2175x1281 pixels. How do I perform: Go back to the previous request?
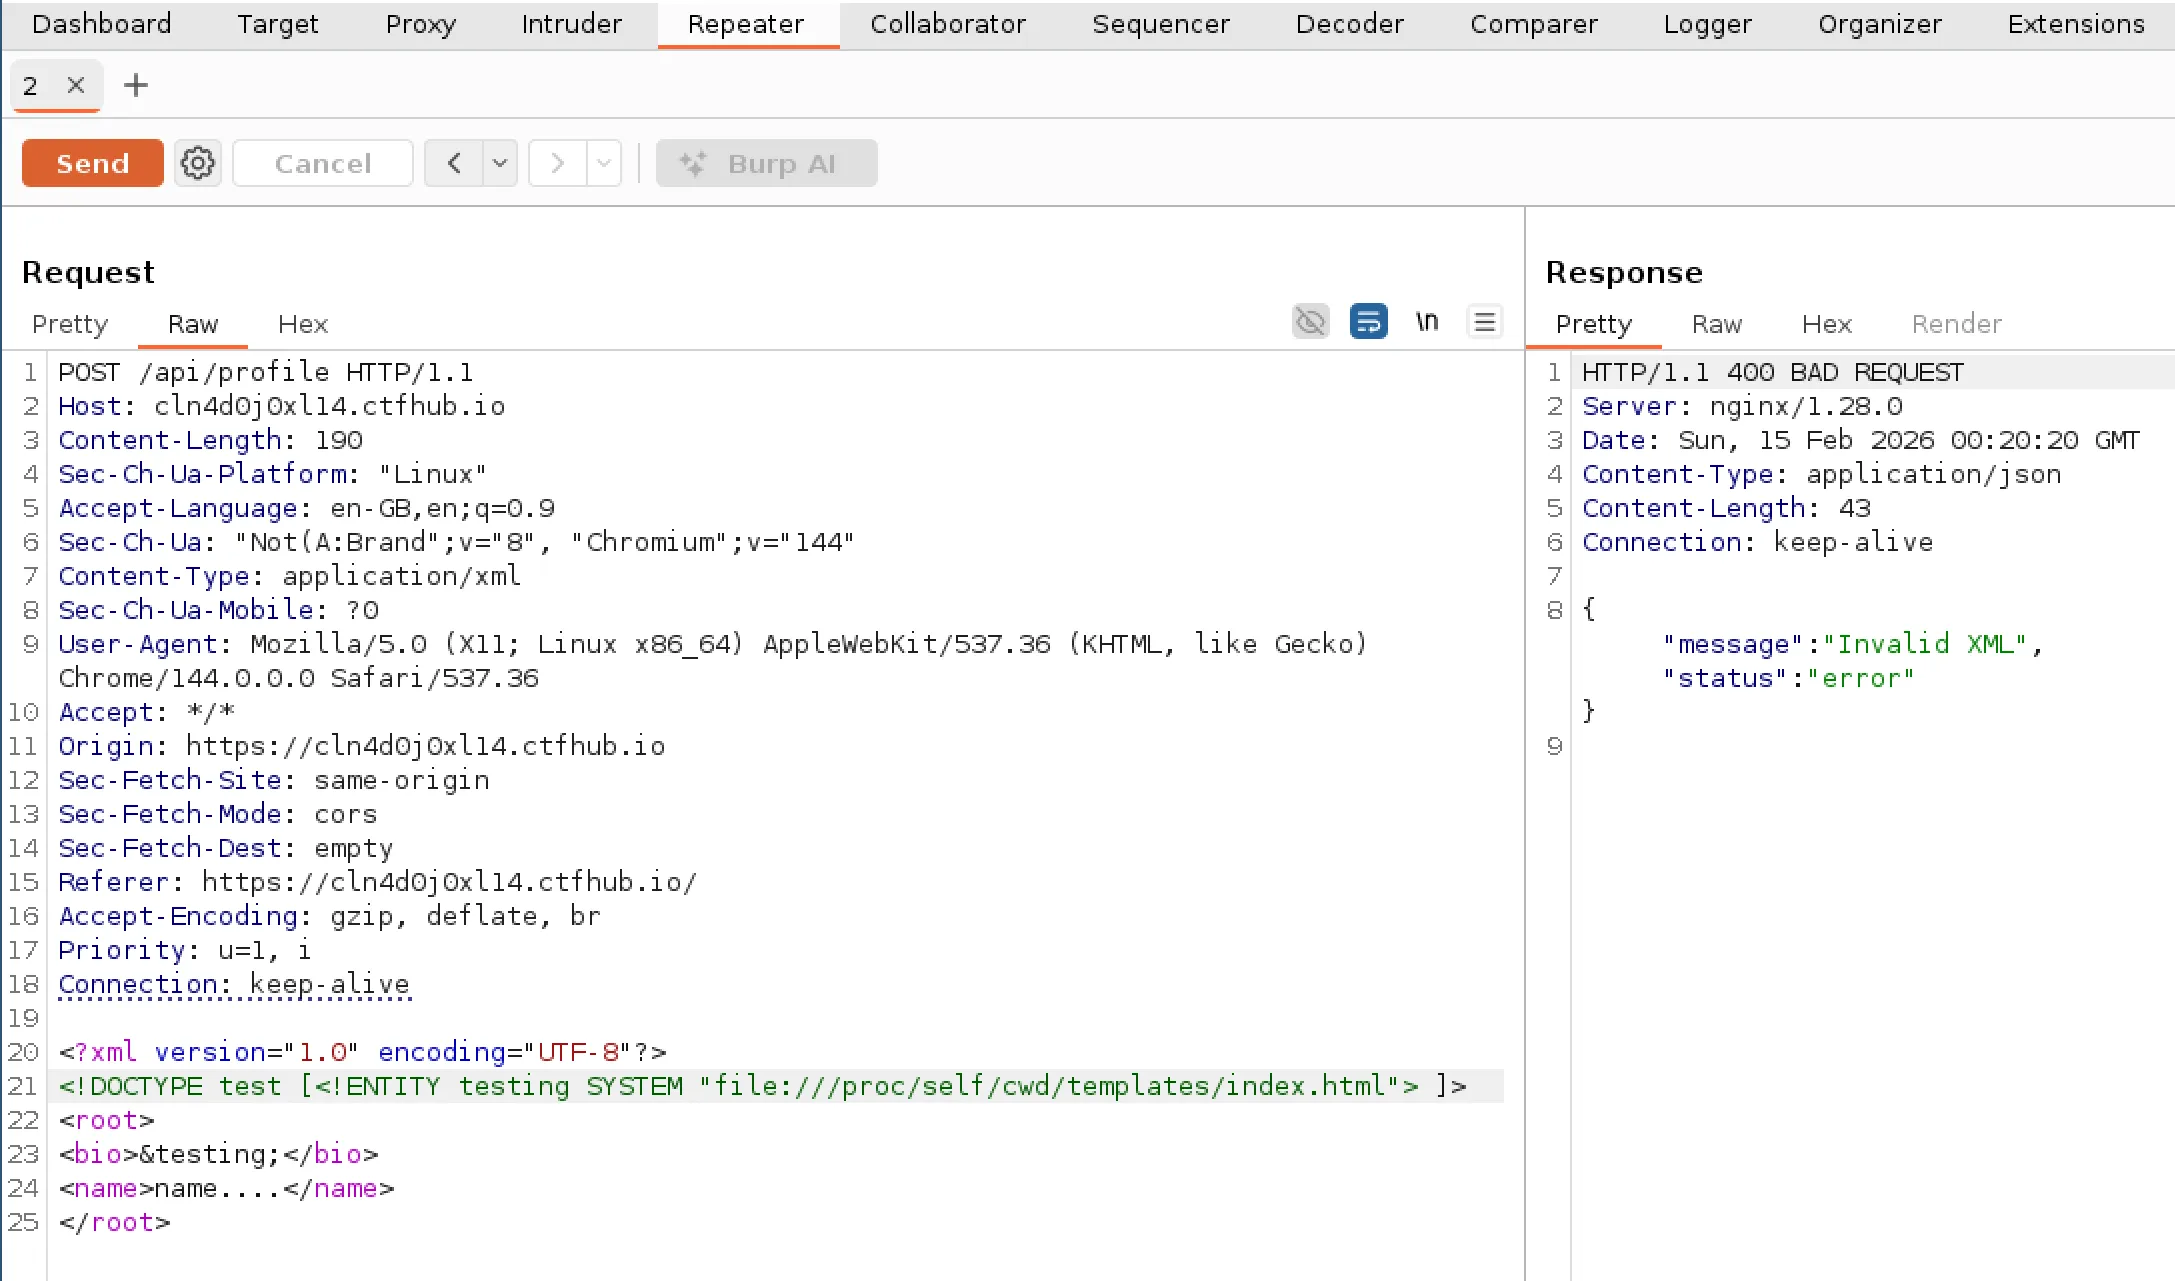452,163
